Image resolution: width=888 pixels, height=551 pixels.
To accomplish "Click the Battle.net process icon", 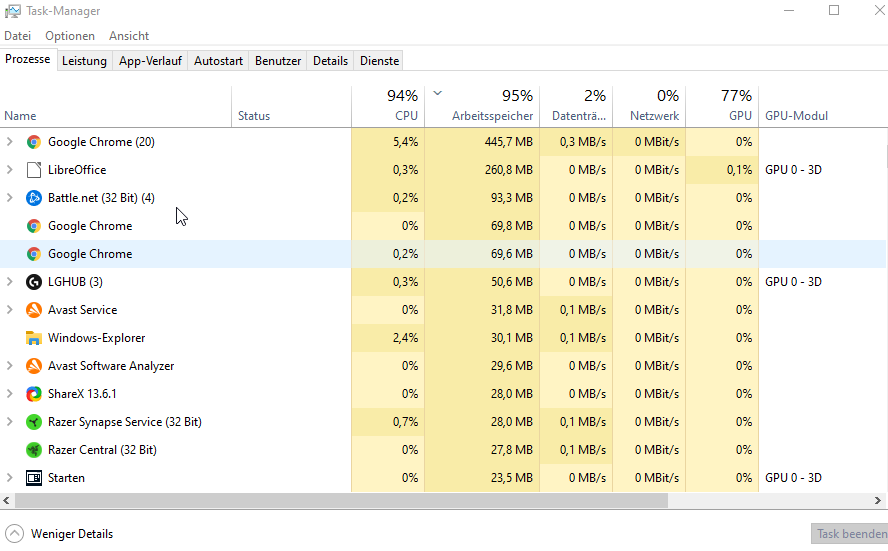I will point(34,198).
